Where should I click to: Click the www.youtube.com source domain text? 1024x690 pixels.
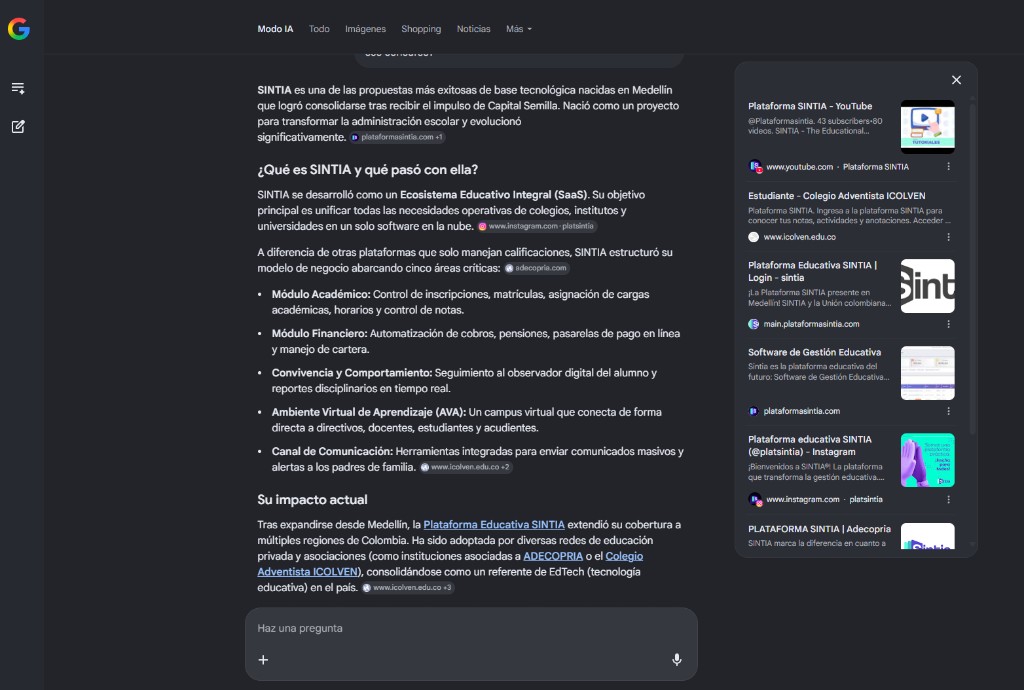pos(799,166)
